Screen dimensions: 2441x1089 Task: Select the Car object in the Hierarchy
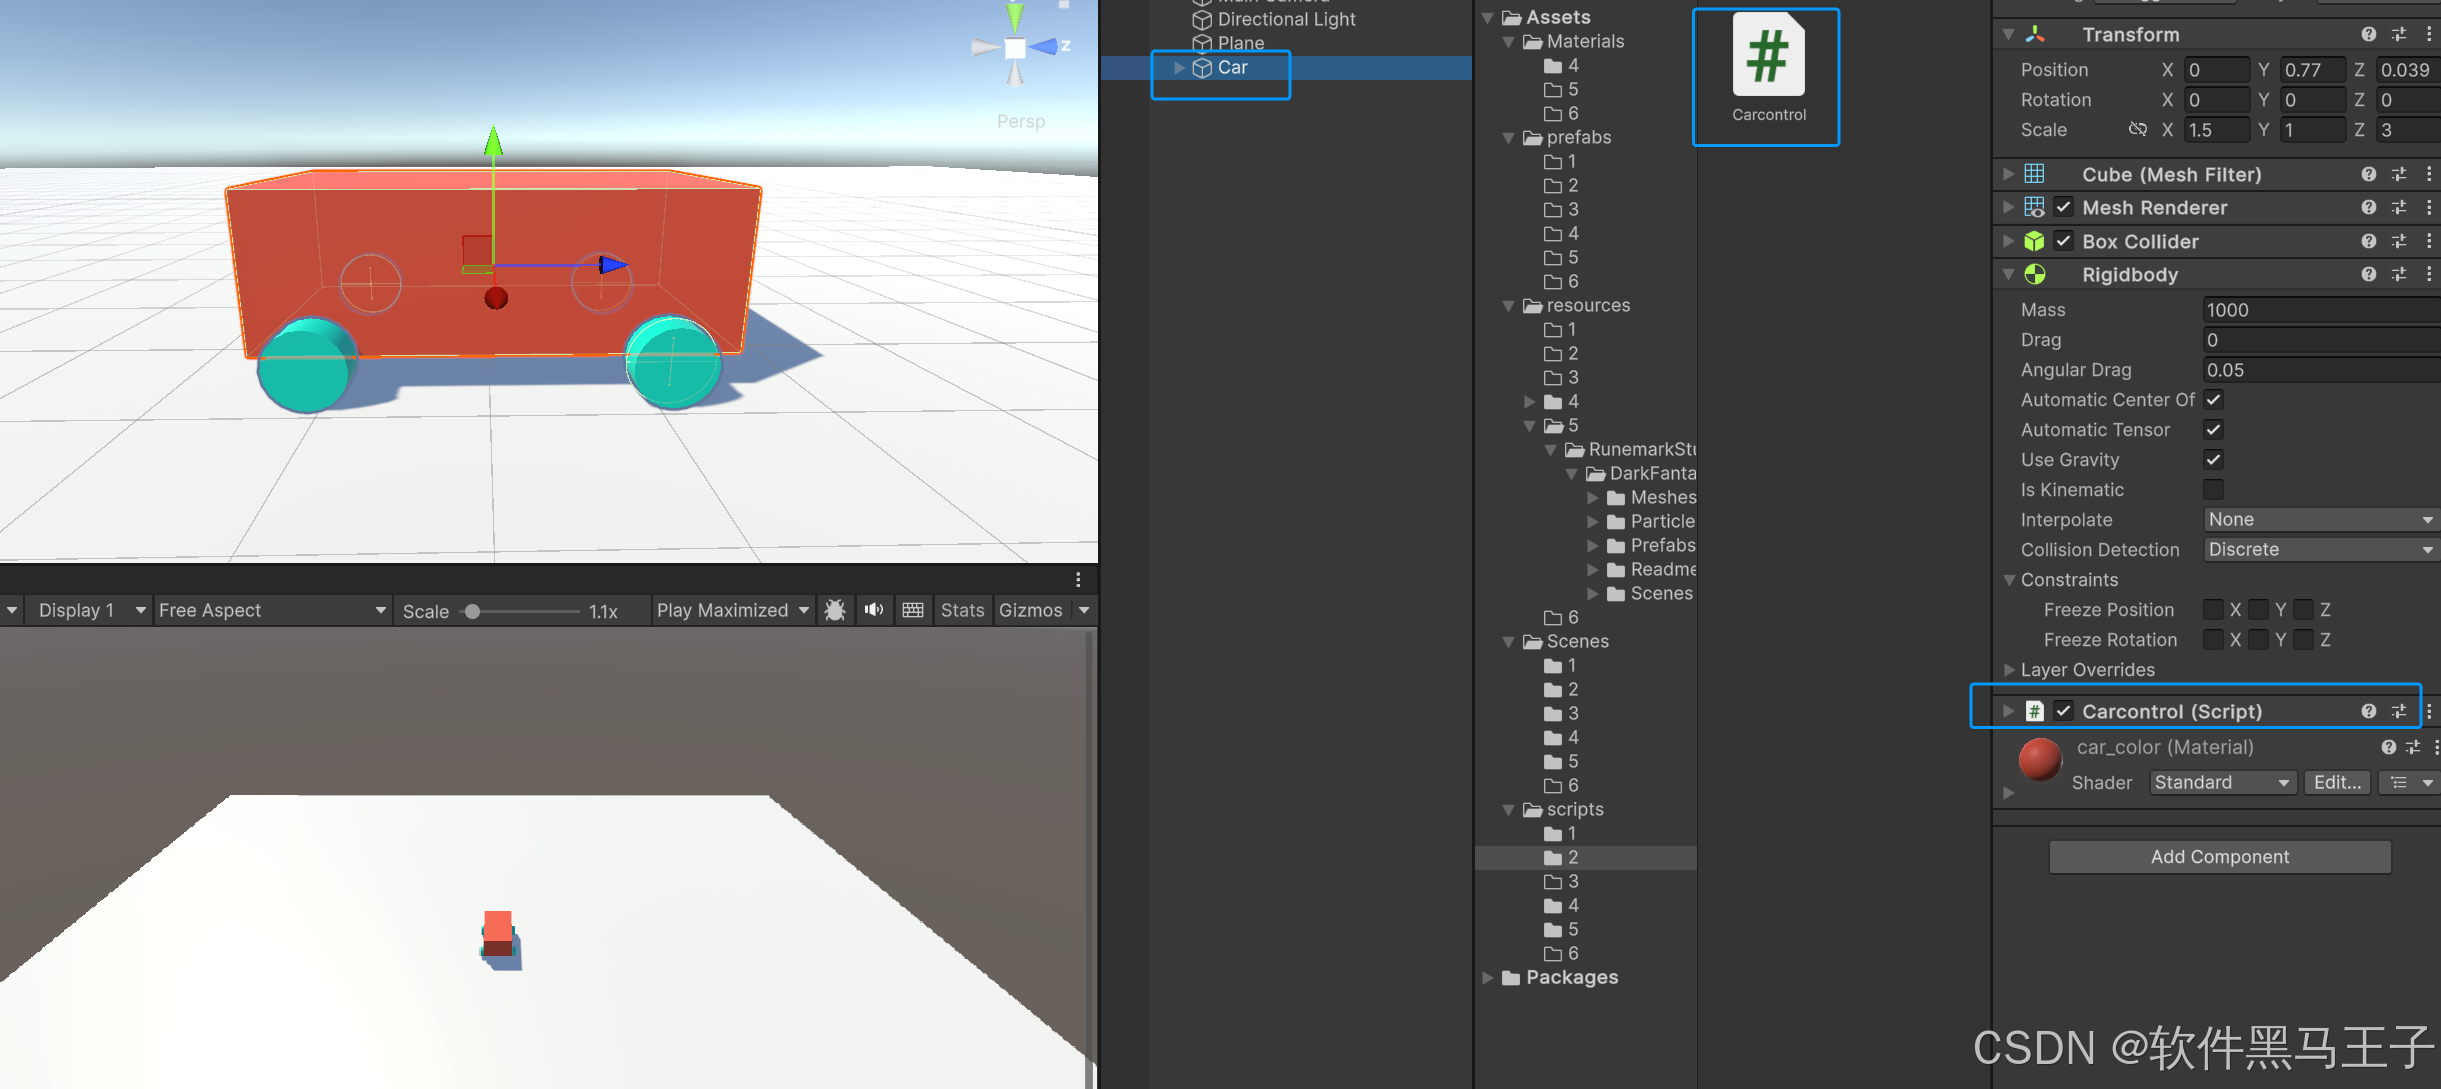point(1232,68)
